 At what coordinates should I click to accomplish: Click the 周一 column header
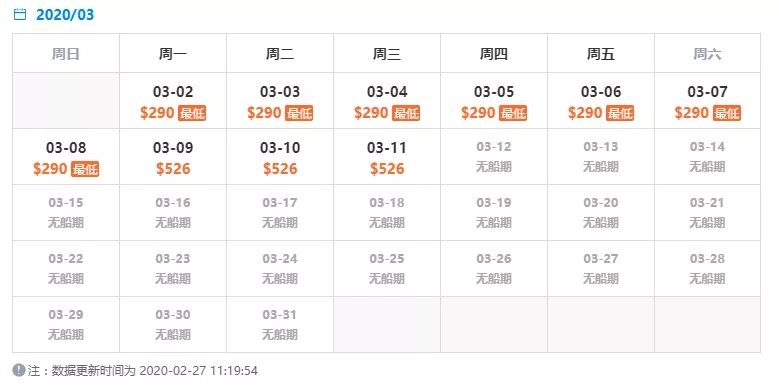click(173, 54)
